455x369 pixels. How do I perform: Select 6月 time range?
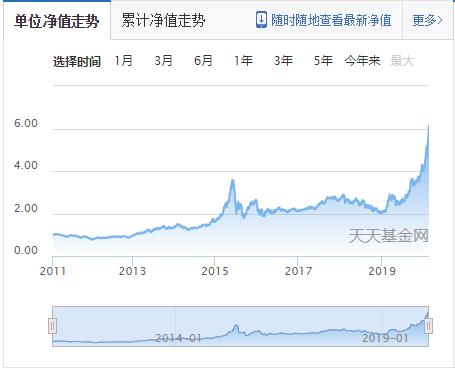[203, 61]
